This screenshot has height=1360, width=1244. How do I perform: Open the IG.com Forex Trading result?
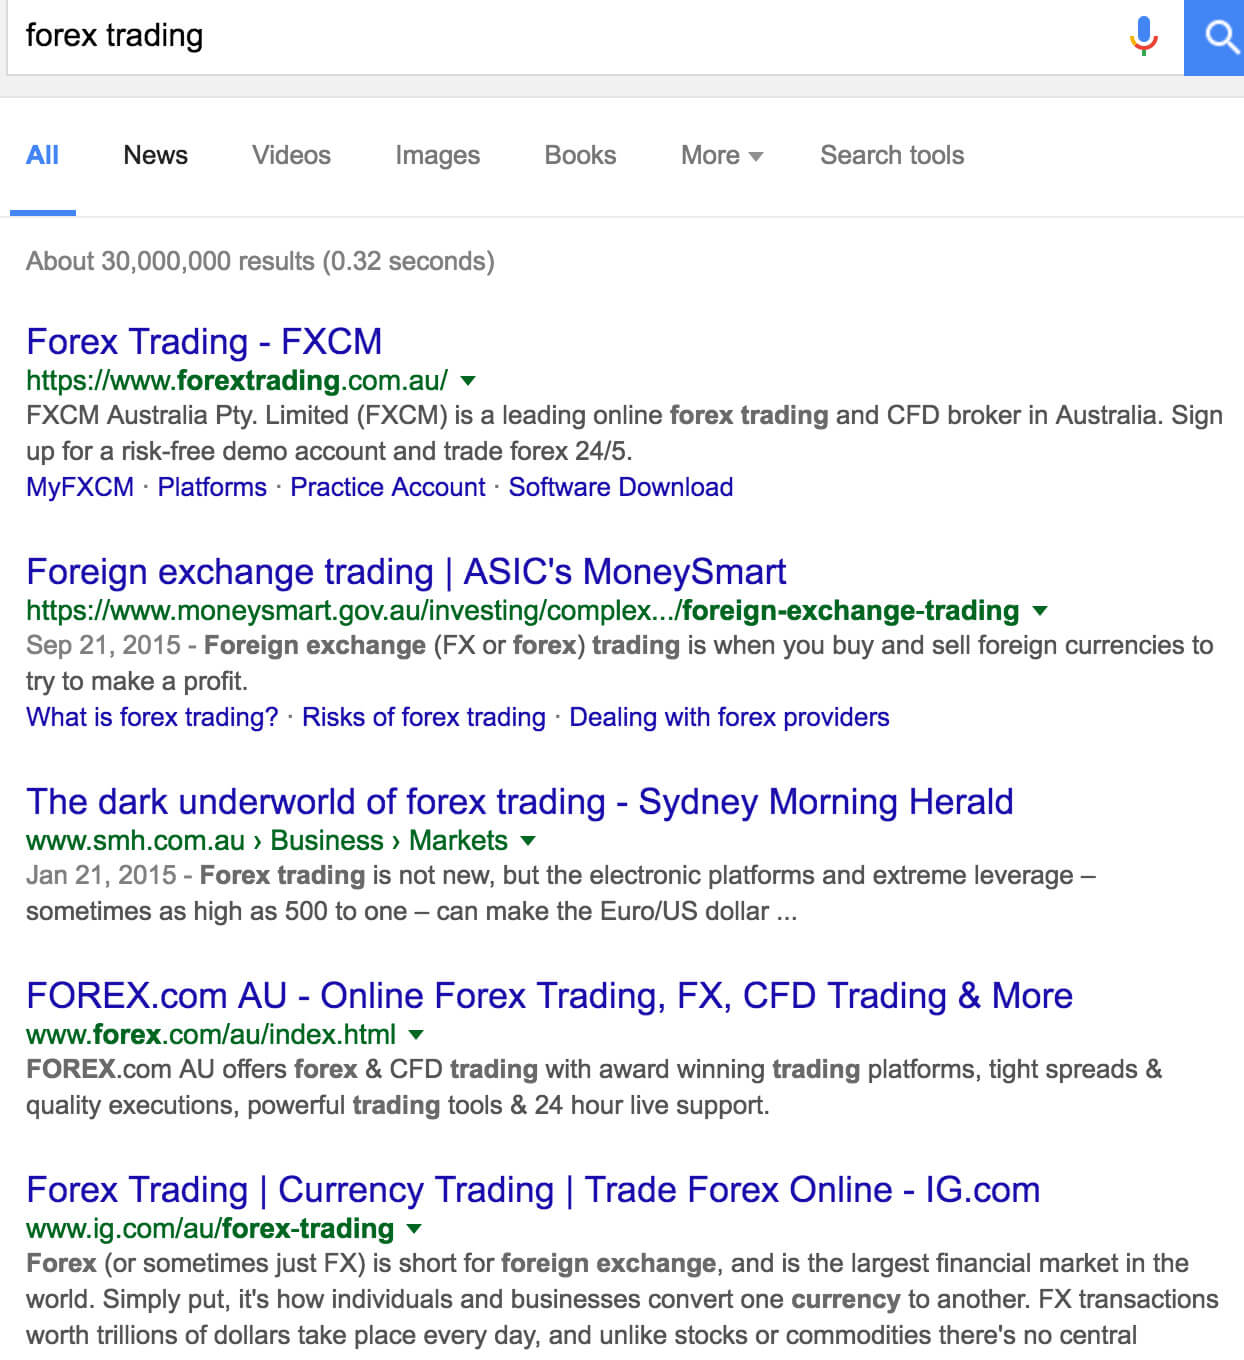pyautogui.click(x=533, y=1190)
